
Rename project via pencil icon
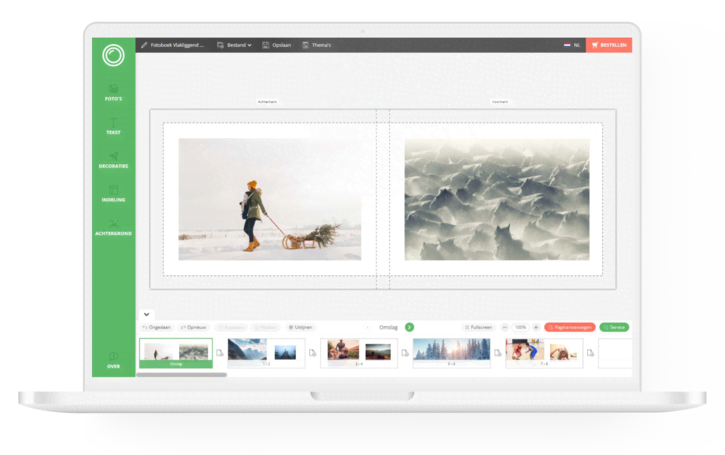click(x=144, y=45)
